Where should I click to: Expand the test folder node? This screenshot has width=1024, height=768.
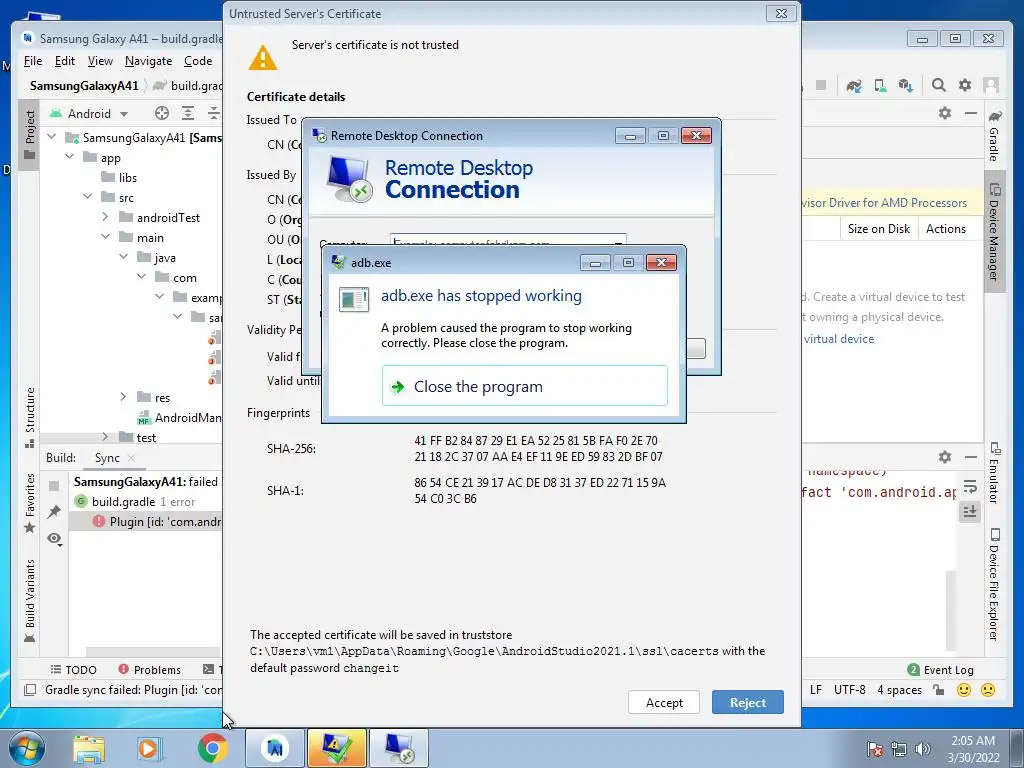point(105,436)
